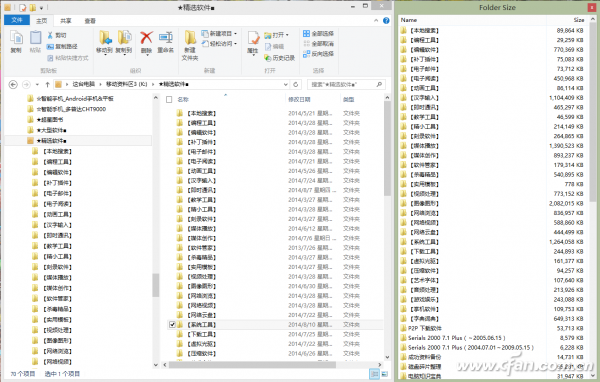600x382 pixels.
Task: Click 【媒体播放】 in the navigation tree
Action: coord(57,278)
